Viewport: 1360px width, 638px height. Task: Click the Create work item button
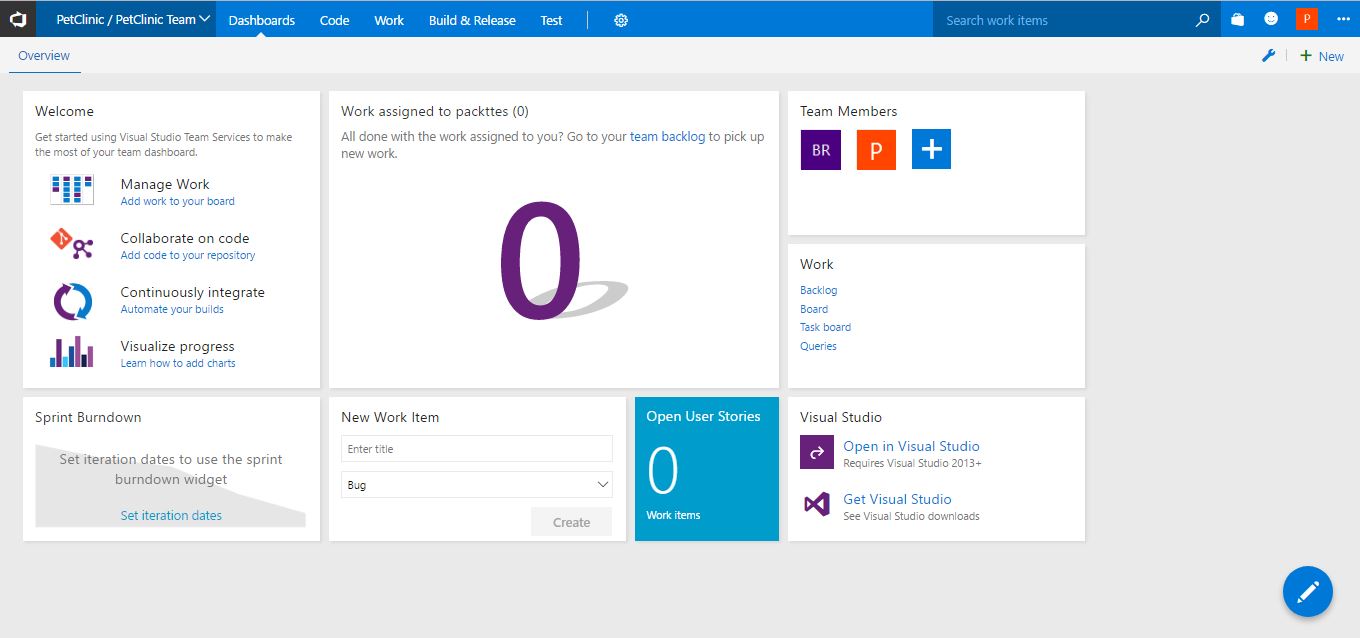click(x=571, y=522)
